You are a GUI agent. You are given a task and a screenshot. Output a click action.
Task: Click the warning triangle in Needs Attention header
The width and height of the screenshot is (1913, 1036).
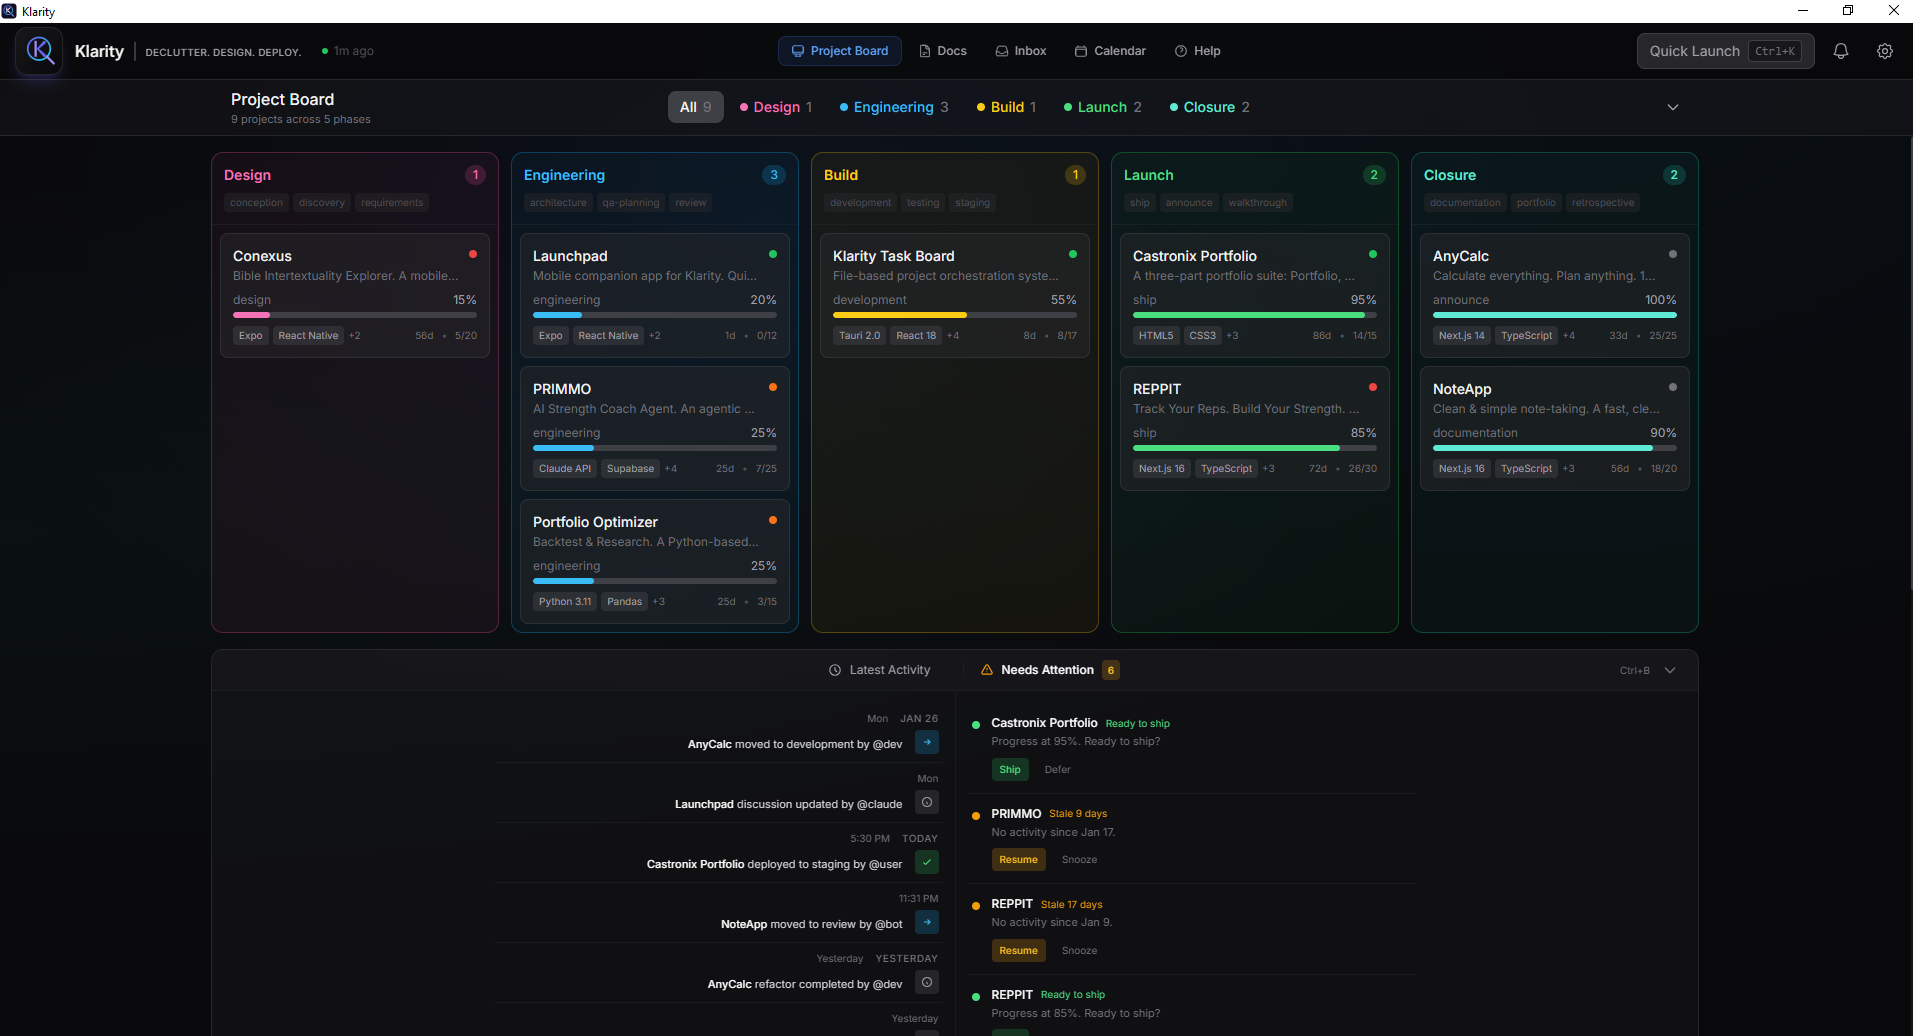click(x=987, y=670)
